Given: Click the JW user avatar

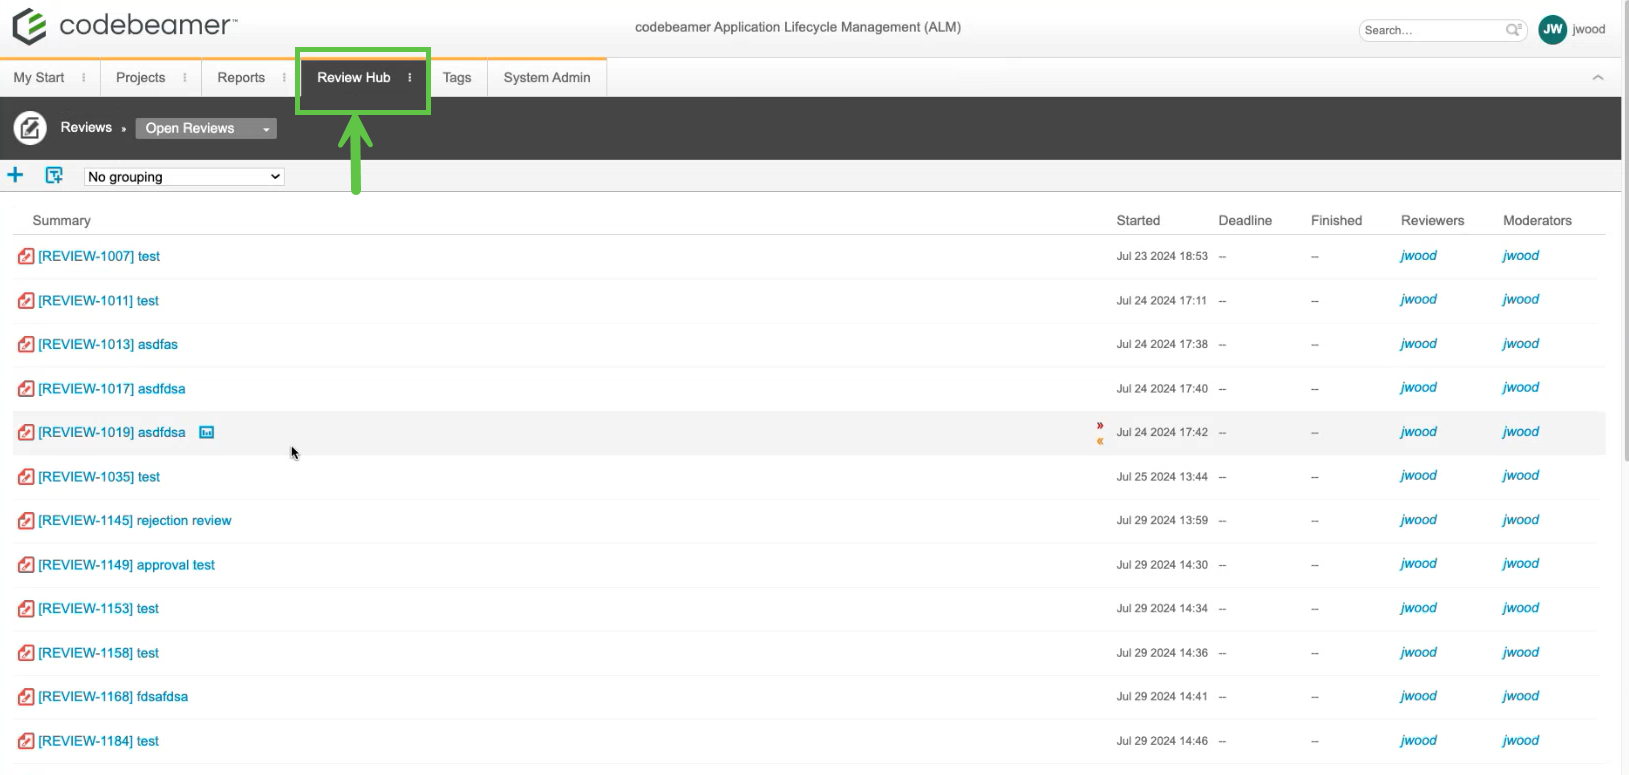Looking at the screenshot, I should click(1552, 29).
